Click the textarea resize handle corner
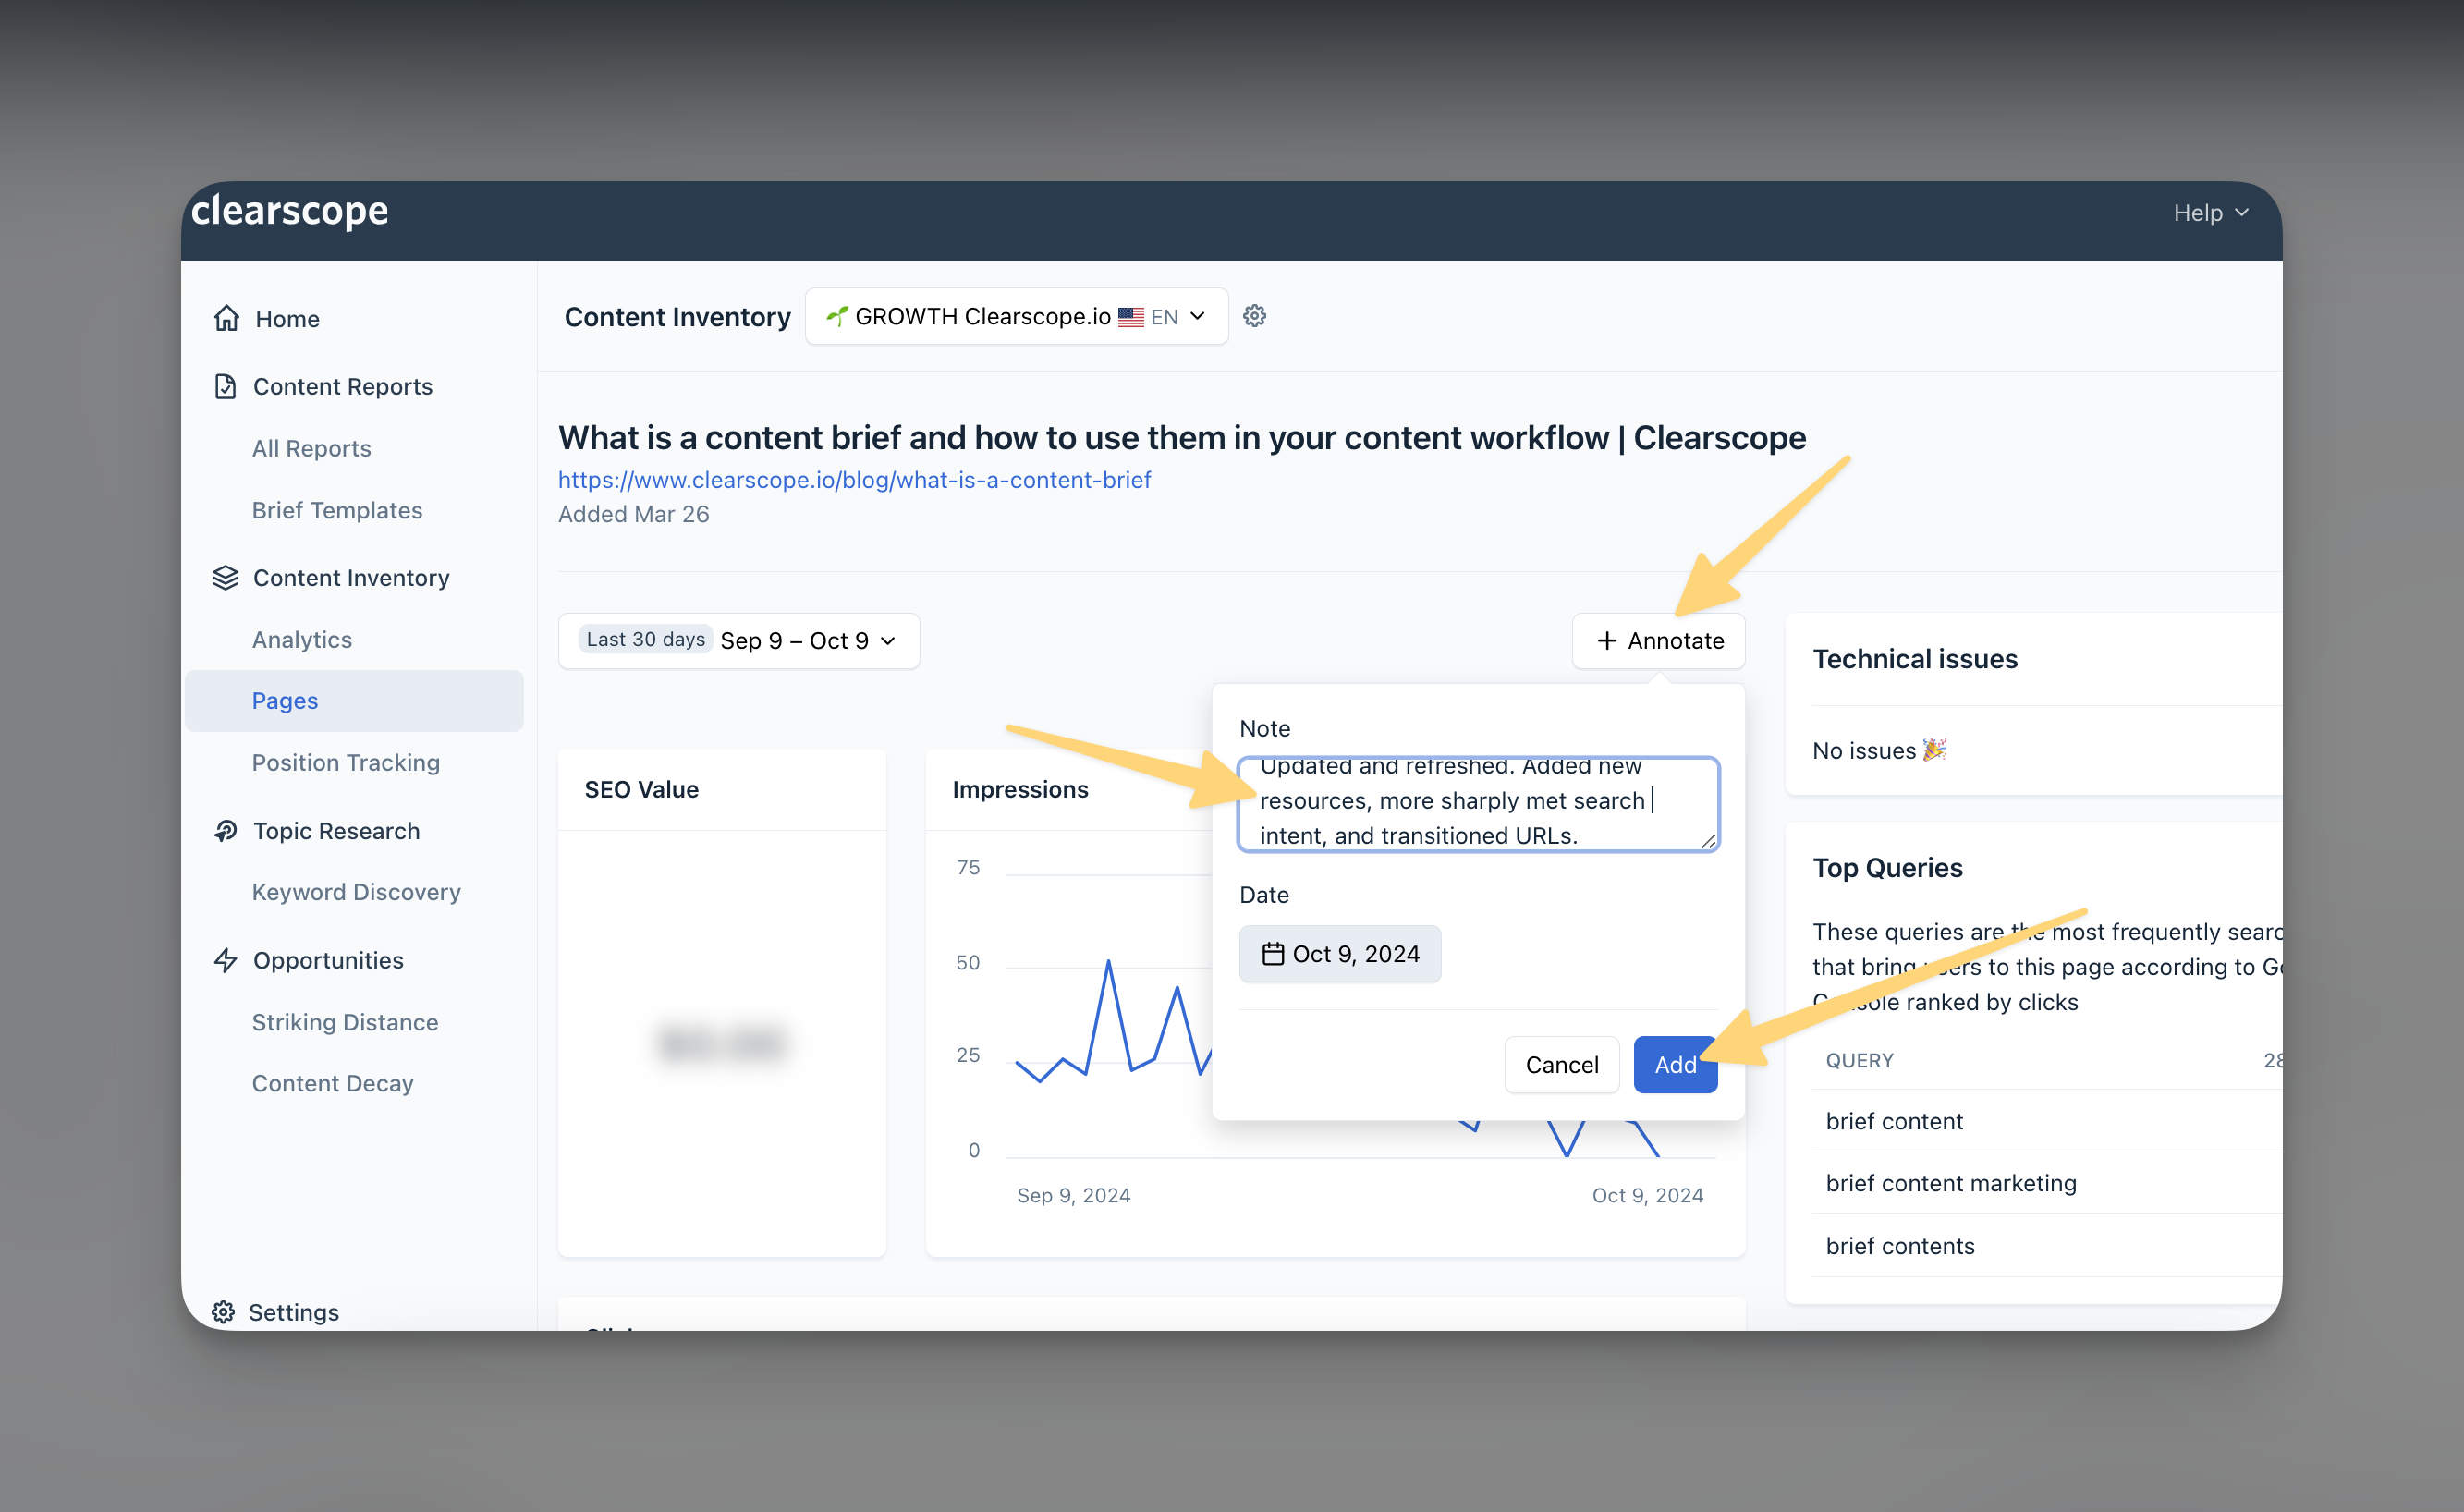The width and height of the screenshot is (2464, 1512). [1708, 841]
